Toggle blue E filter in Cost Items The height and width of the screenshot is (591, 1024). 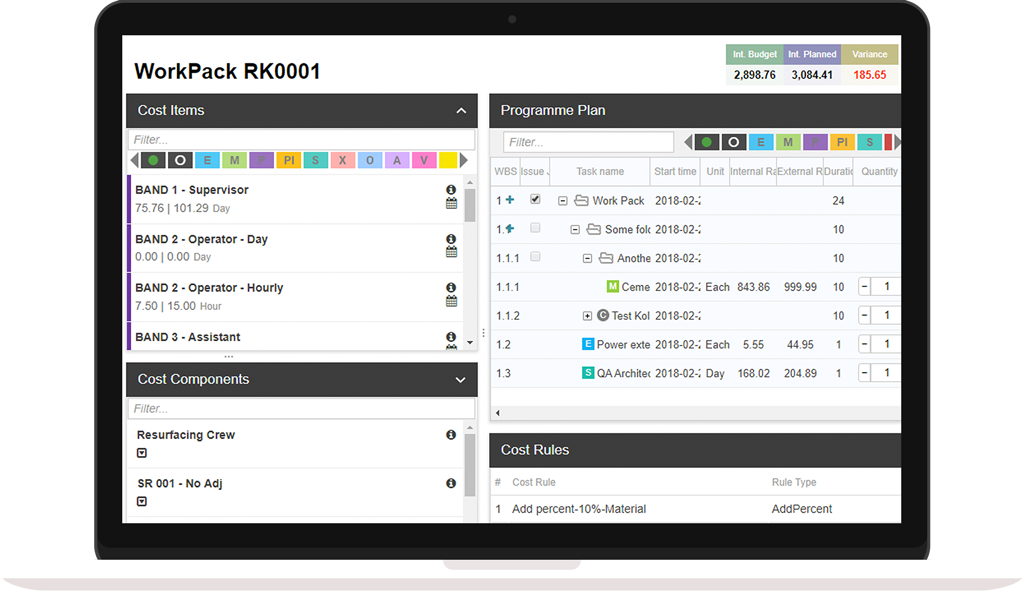coord(207,160)
